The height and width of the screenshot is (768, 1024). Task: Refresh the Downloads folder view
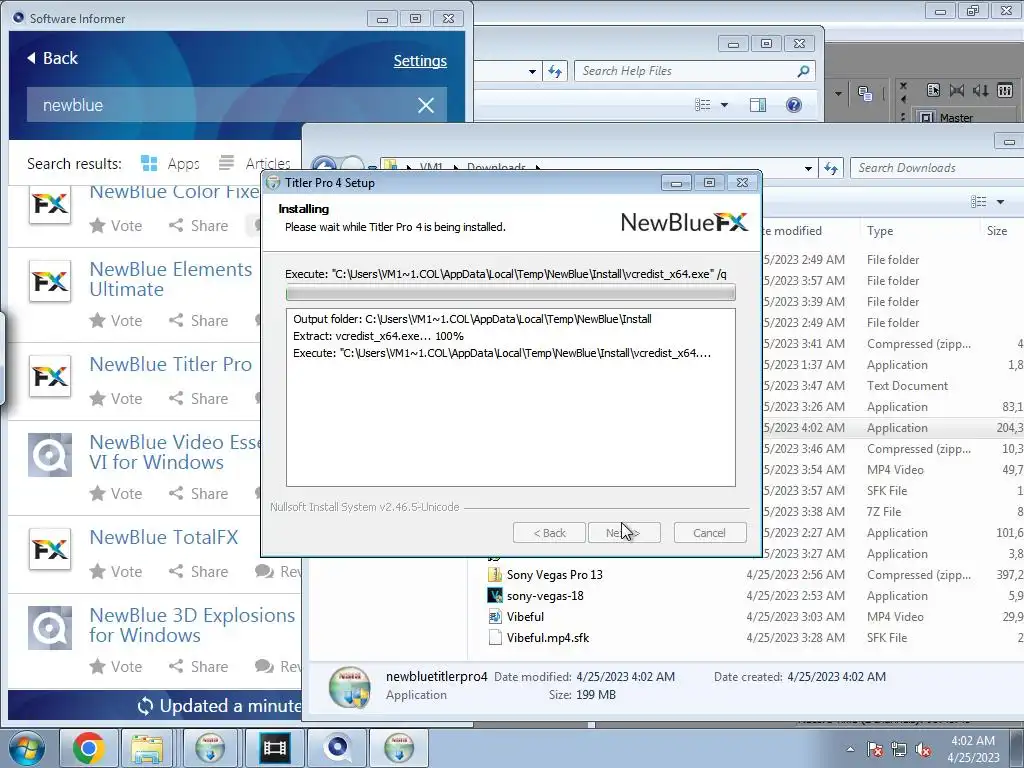click(x=831, y=168)
